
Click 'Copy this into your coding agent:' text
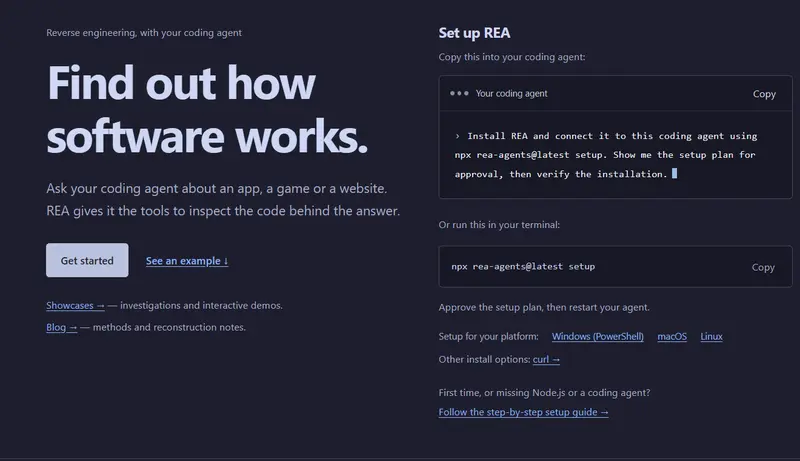pyautogui.click(x=512, y=57)
